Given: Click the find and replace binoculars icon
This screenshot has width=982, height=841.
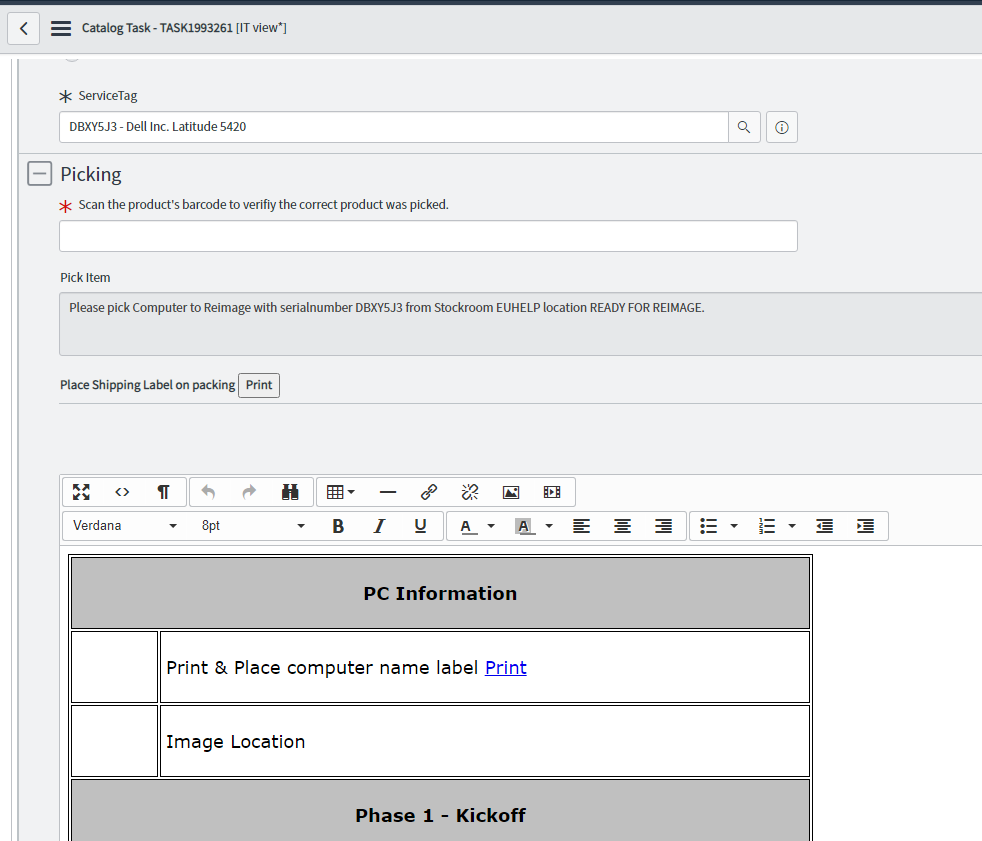Looking at the screenshot, I should (x=291, y=492).
